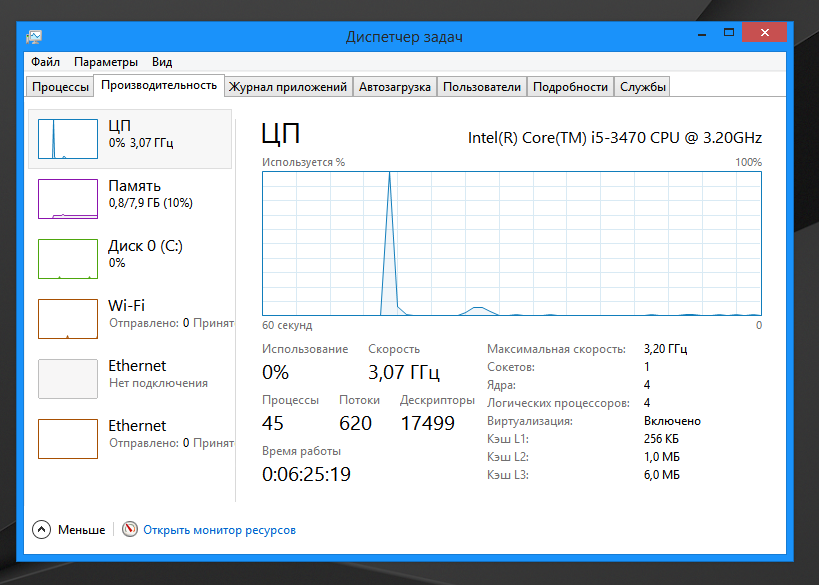Open the Подробности tab
This screenshot has width=819, height=585.
[570, 87]
